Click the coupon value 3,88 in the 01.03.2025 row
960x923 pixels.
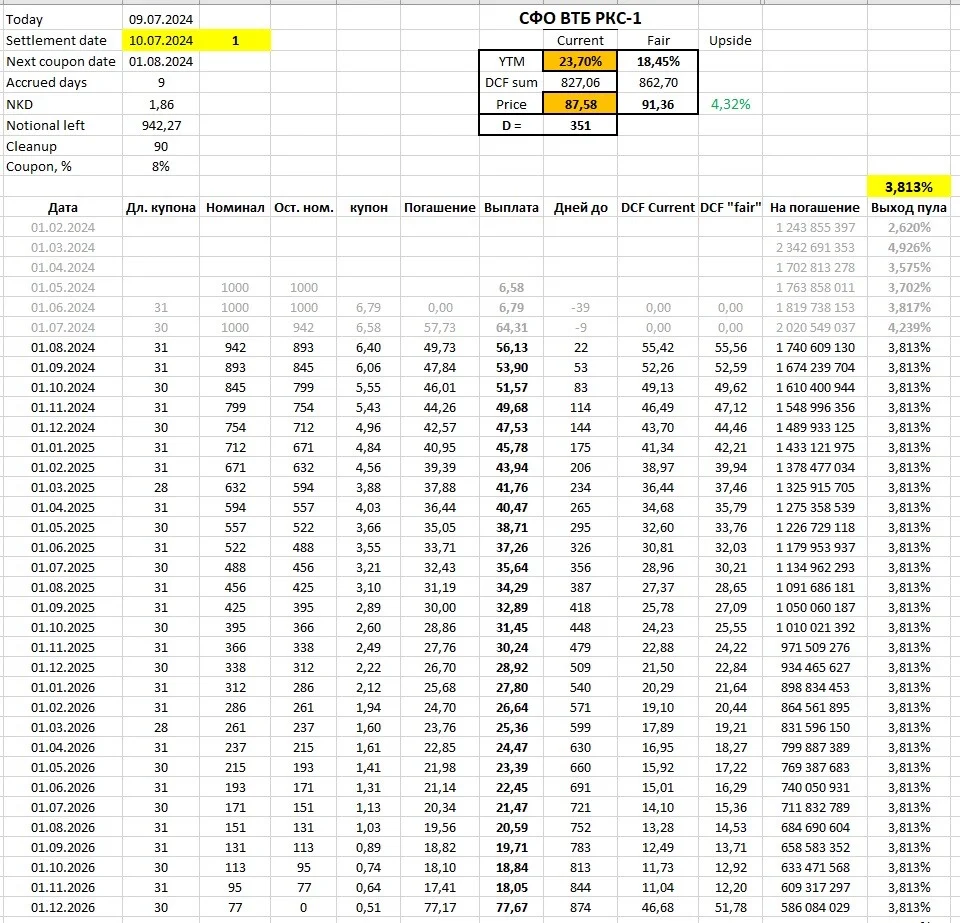[369, 488]
